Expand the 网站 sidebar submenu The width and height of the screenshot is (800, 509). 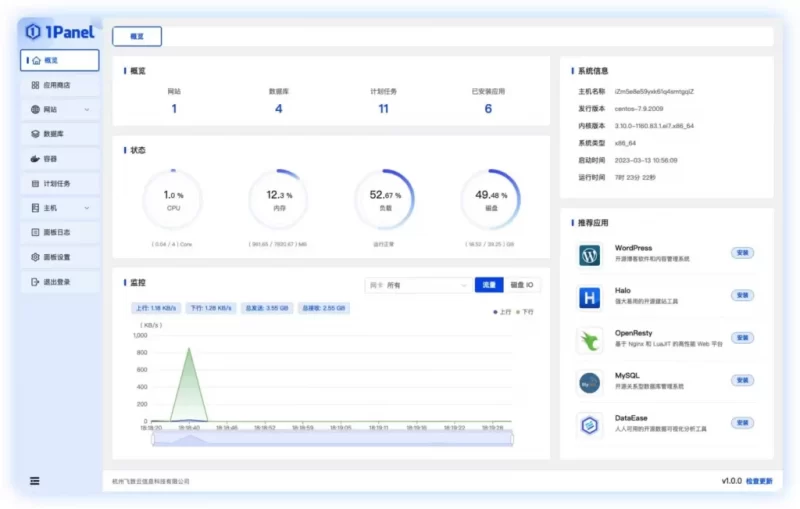[x=87, y=109]
